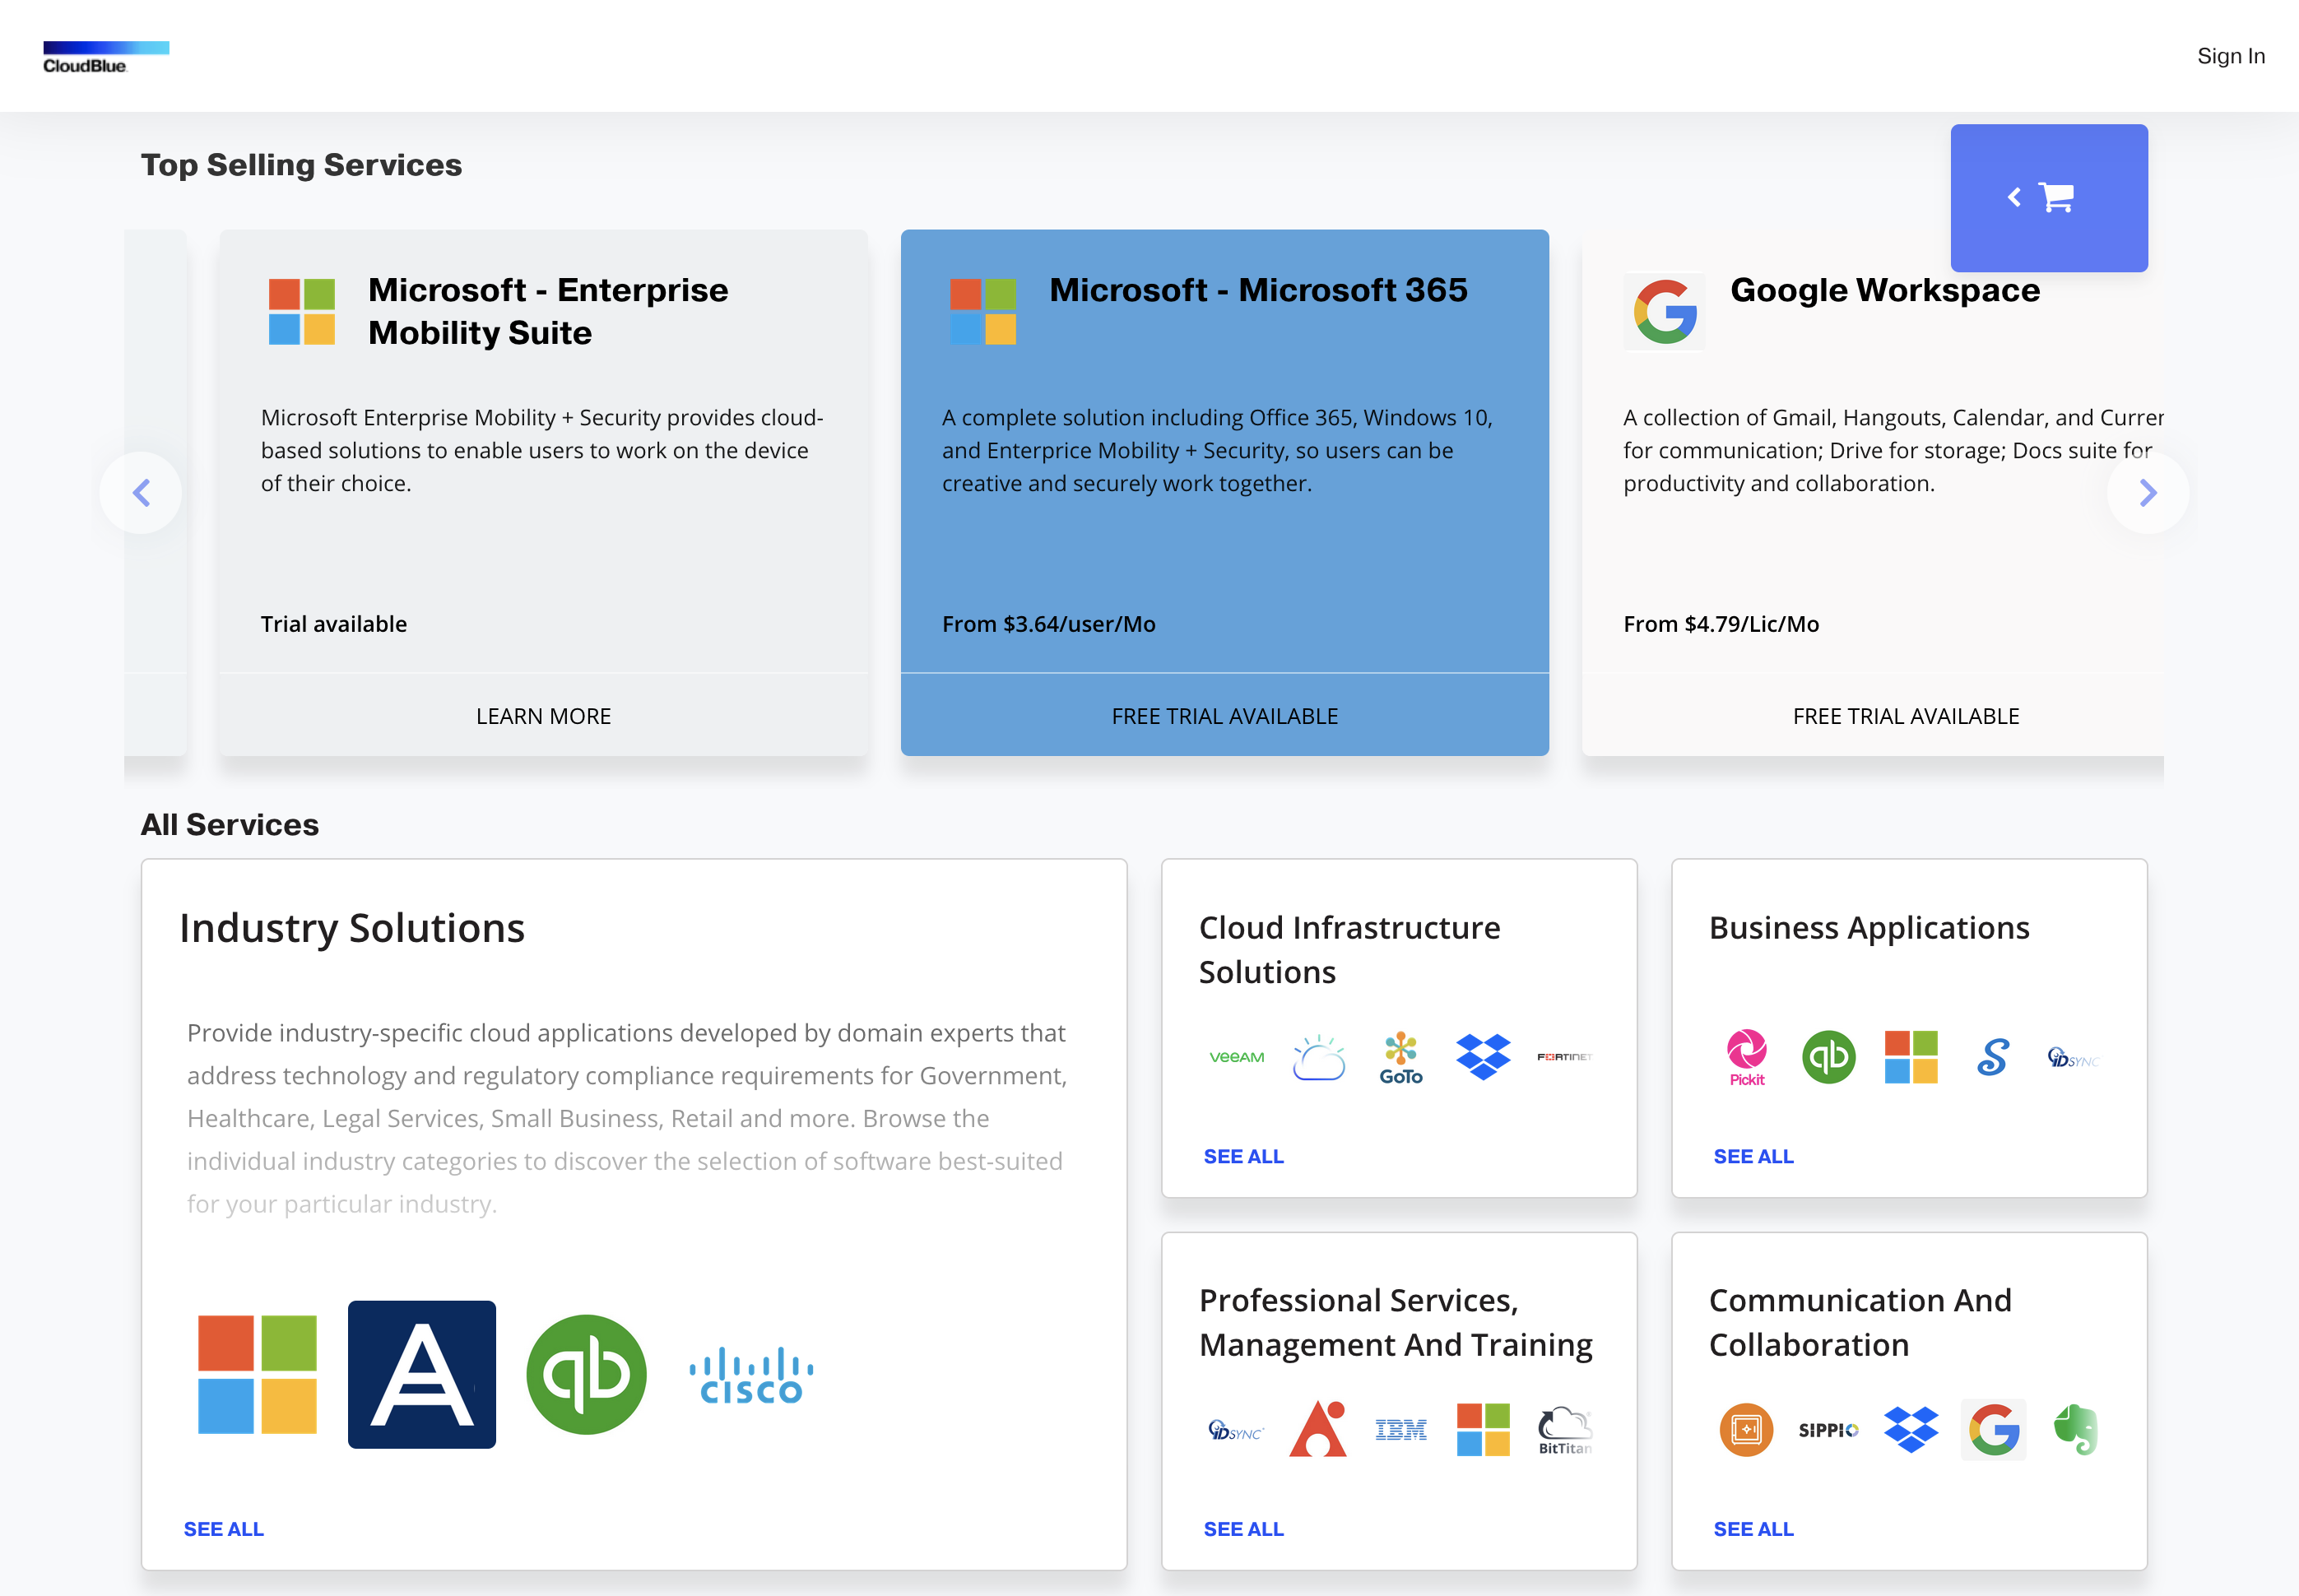This screenshot has width=2299, height=1596.
Task: Open the Microsoft - Enterprise Mobility Suite title
Action: pyautogui.click(x=548, y=311)
